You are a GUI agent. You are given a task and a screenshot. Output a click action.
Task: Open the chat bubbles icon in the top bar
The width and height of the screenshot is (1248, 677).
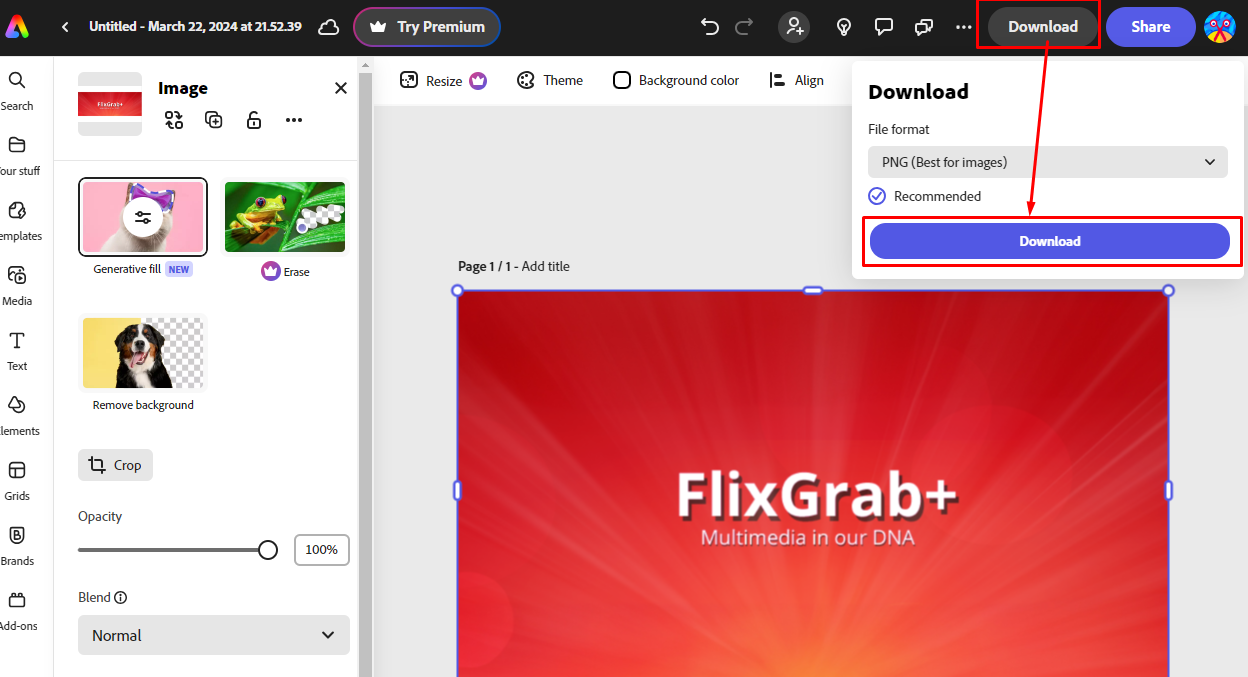pyautogui.click(x=924, y=27)
